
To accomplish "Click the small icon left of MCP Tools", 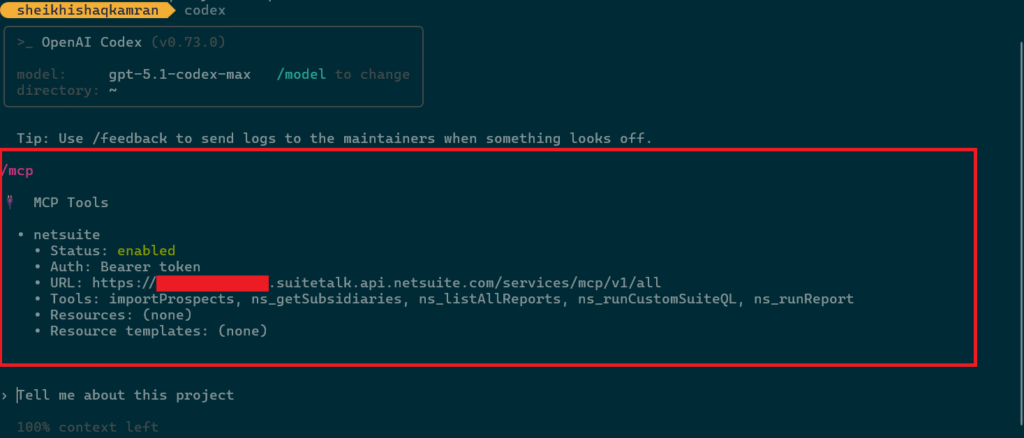I will [x=10, y=203].
